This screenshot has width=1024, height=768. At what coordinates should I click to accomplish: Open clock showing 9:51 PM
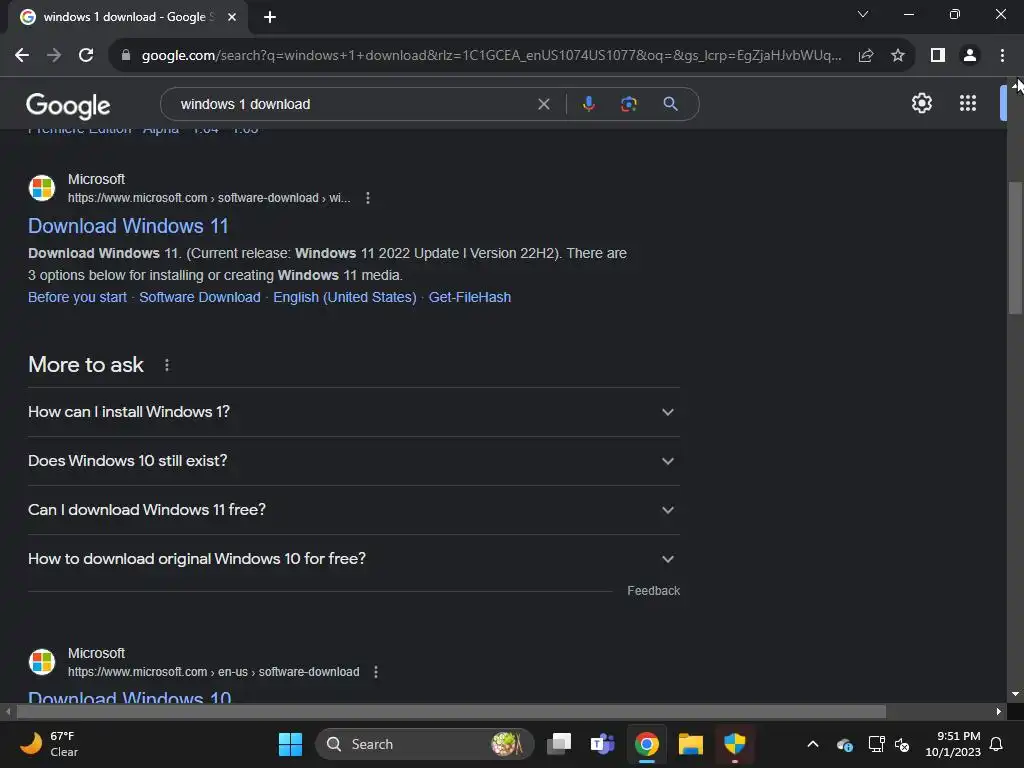point(953,744)
